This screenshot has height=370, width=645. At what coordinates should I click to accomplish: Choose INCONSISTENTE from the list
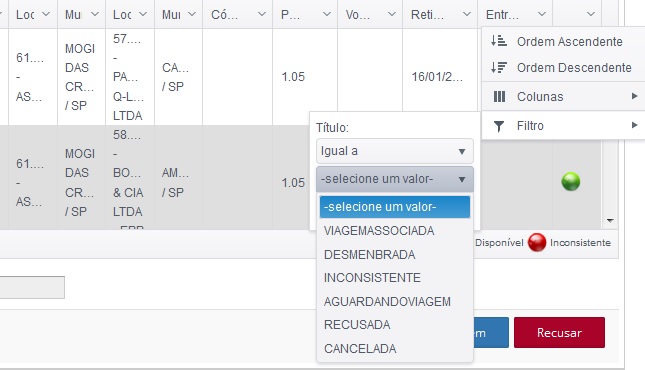coord(395,278)
